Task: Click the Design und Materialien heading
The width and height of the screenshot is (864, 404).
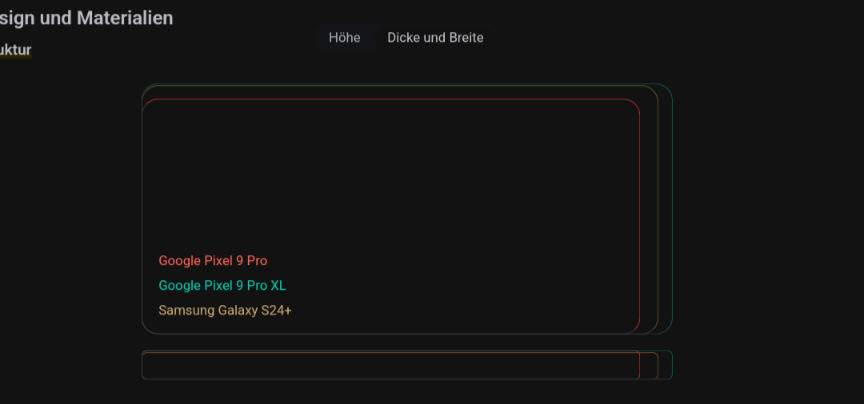Action: click(86, 18)
